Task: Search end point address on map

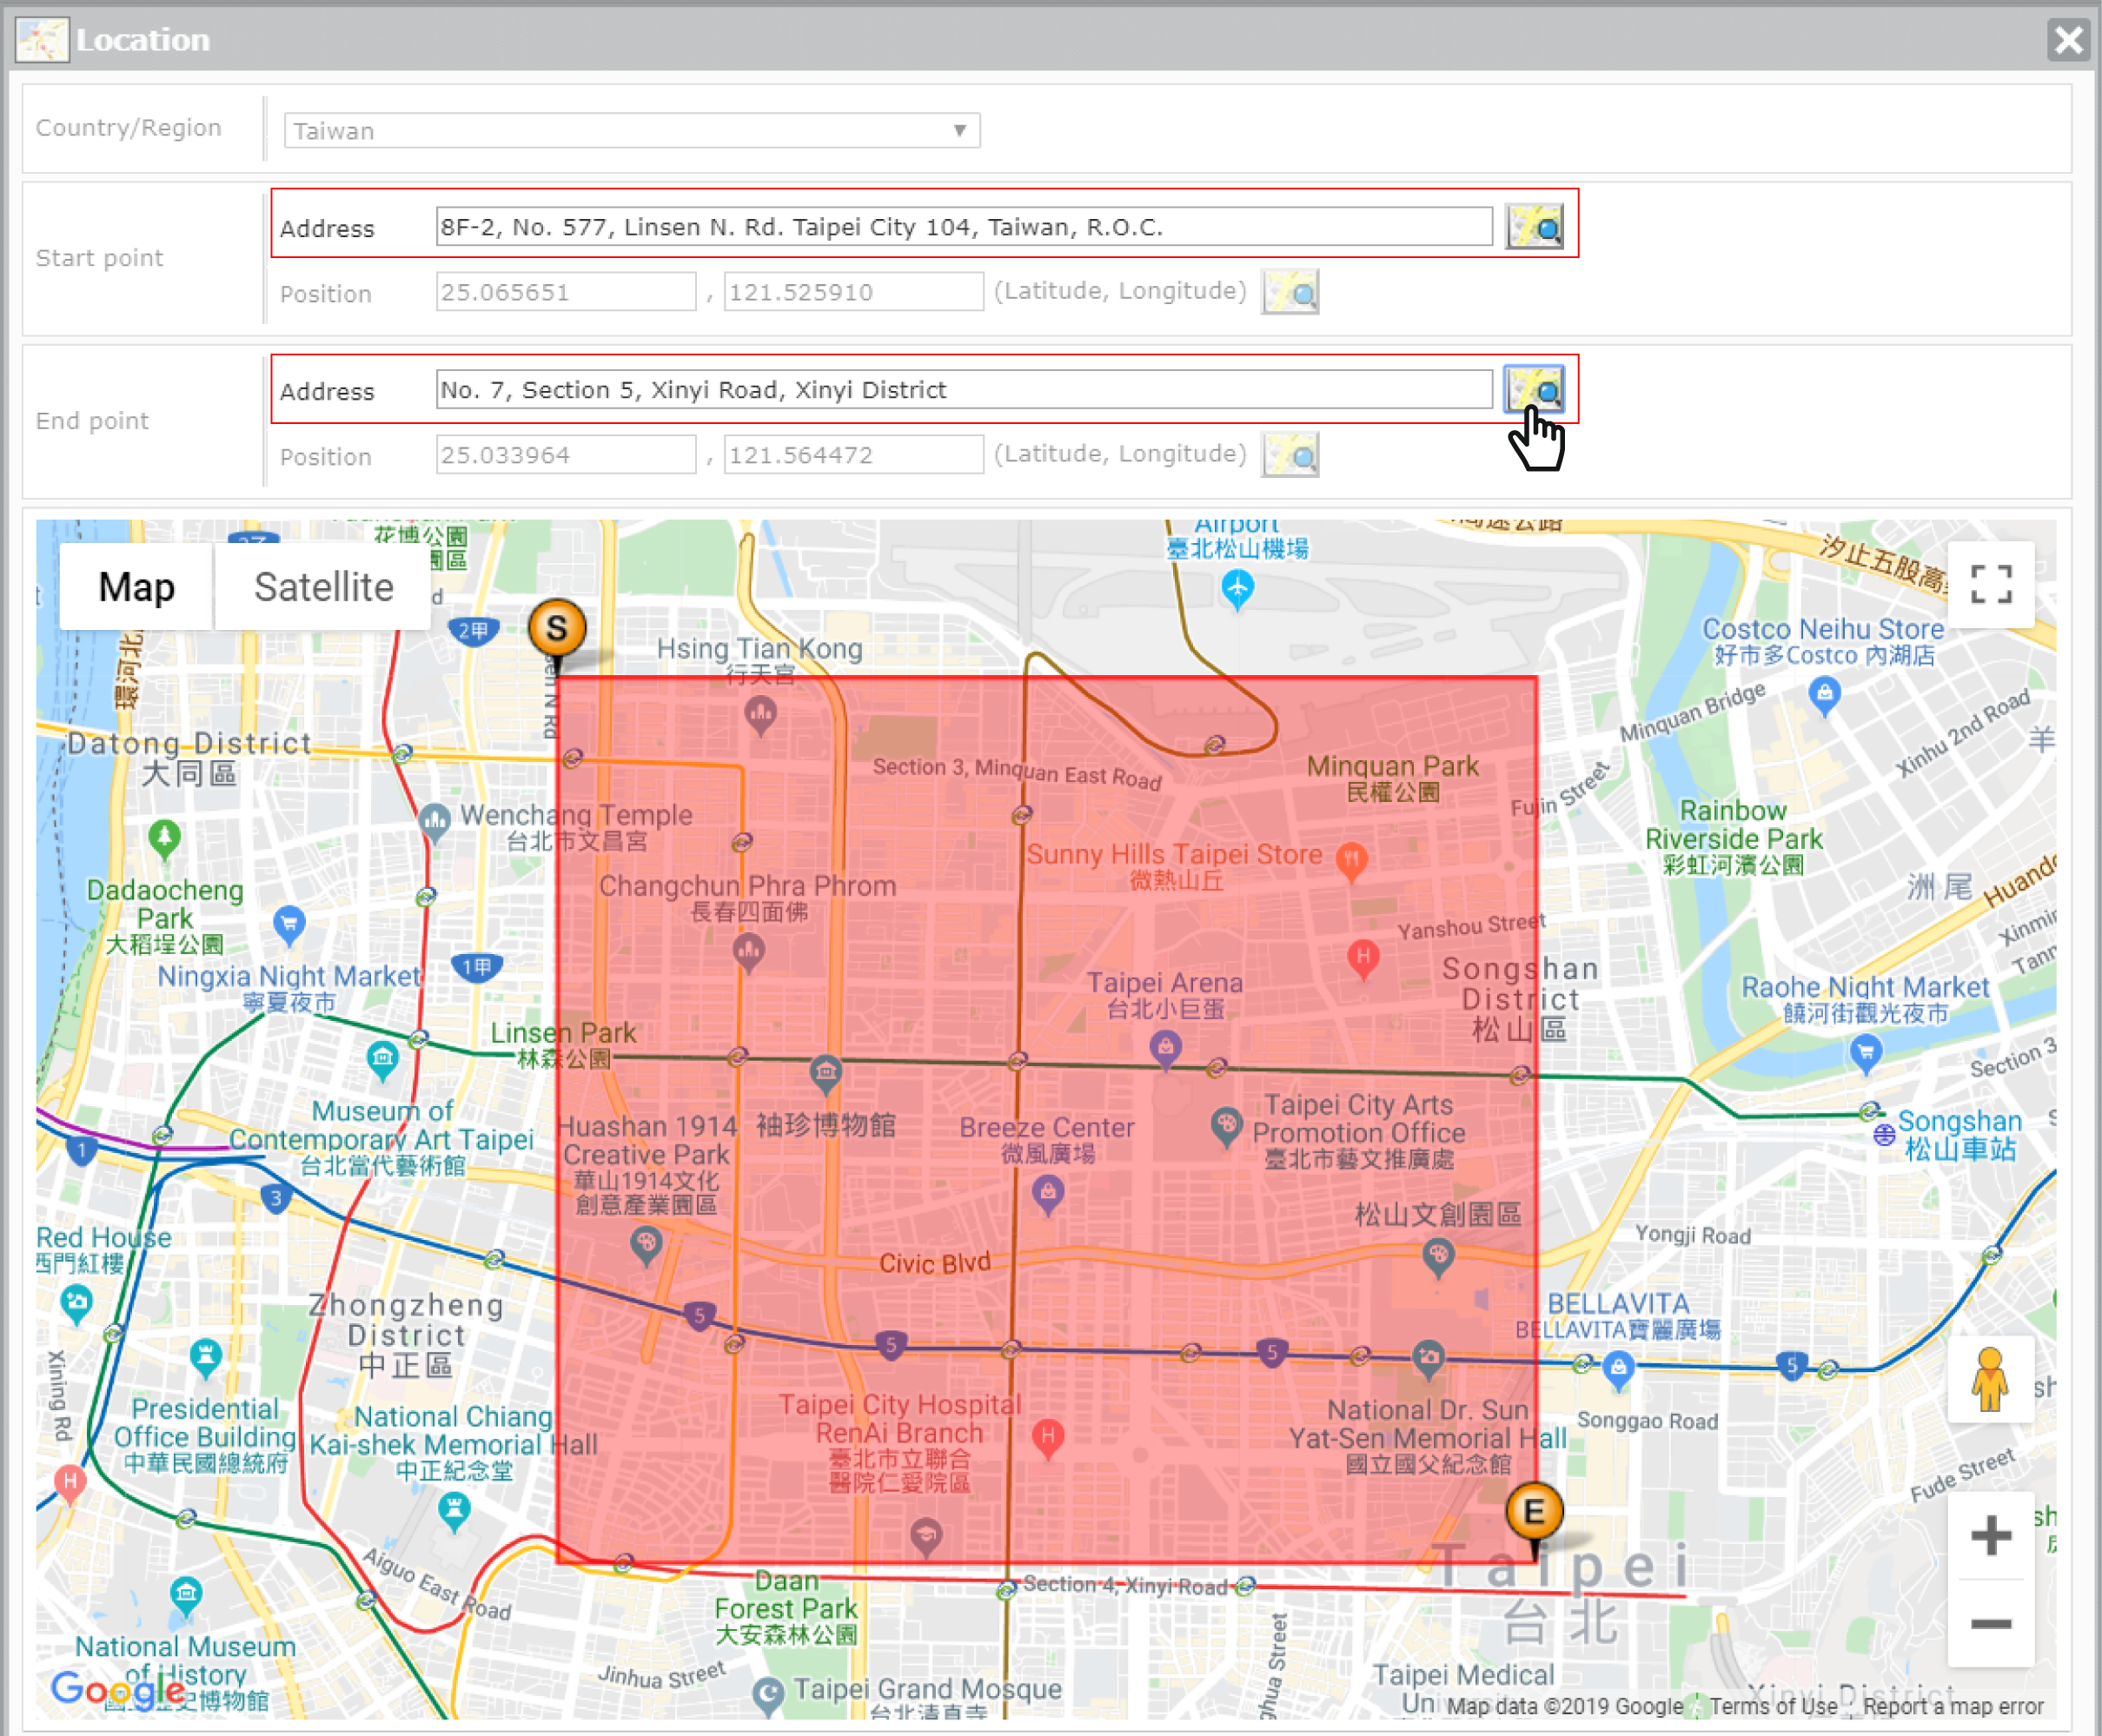Action: tap(1534, 389)
